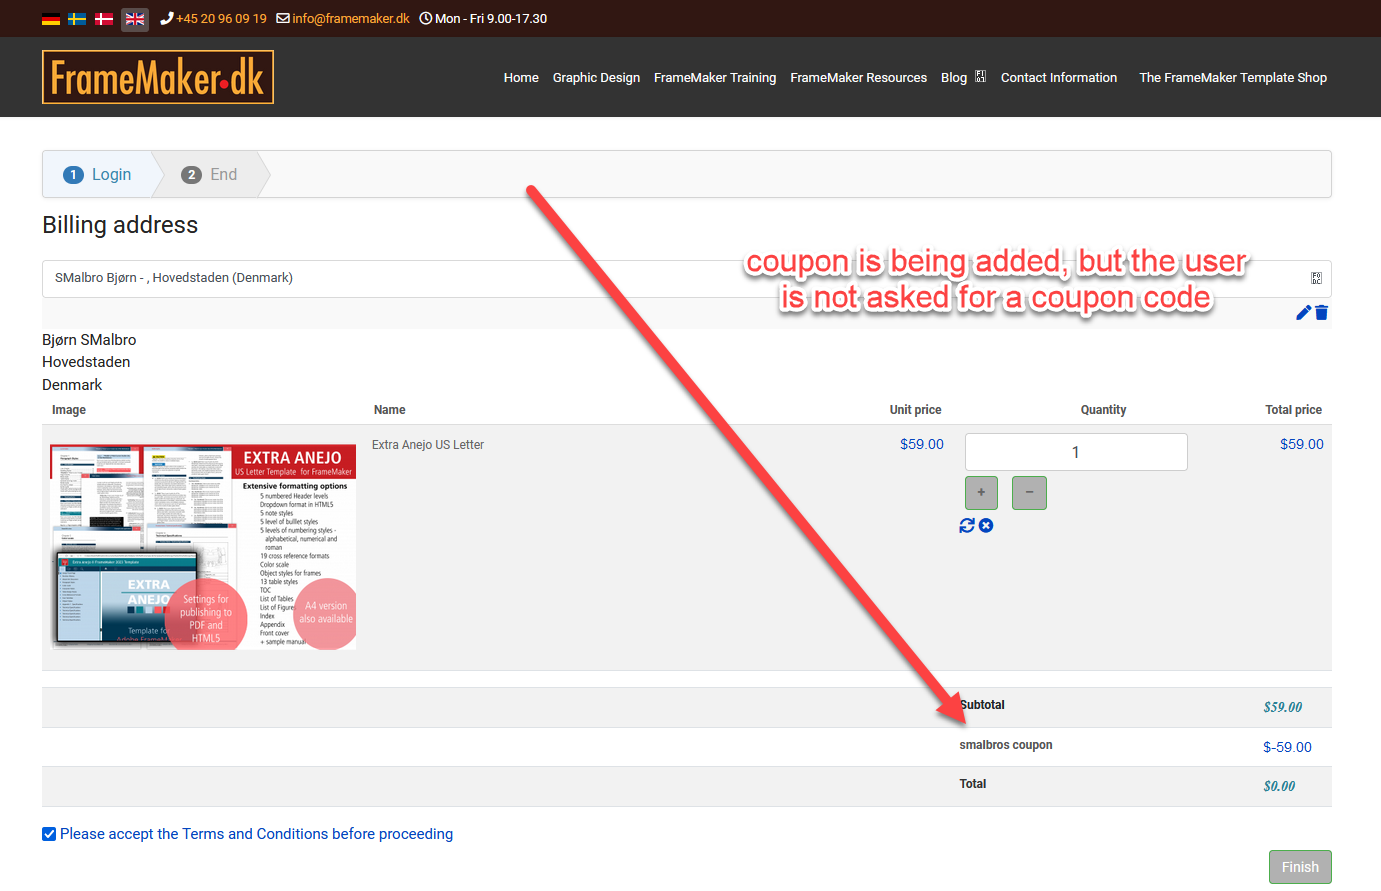Click the Name column header
The image size is (1381, 891).
point(389,410)
